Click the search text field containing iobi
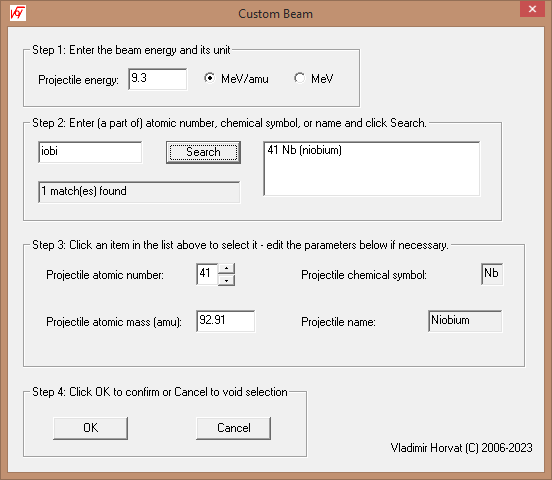This screenshot has height=480, width=552. (x=90, y=152)
